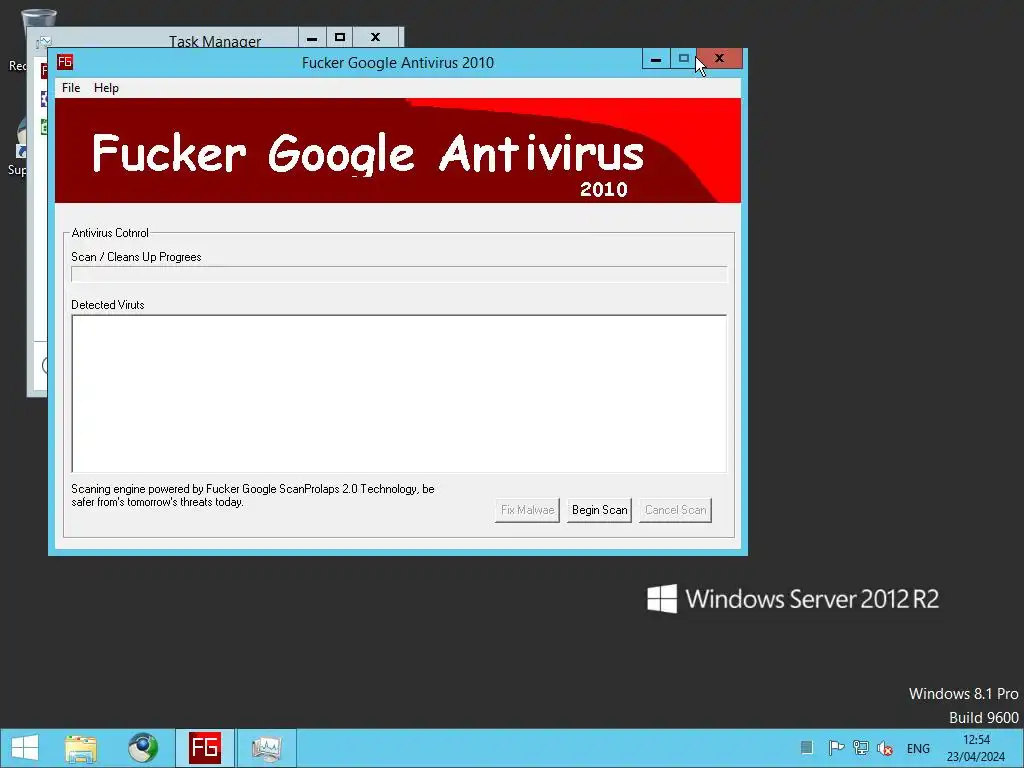Switch to Task Manager from the taskbar
Viewport: 1024px width, 768px height.
[266, 748]
